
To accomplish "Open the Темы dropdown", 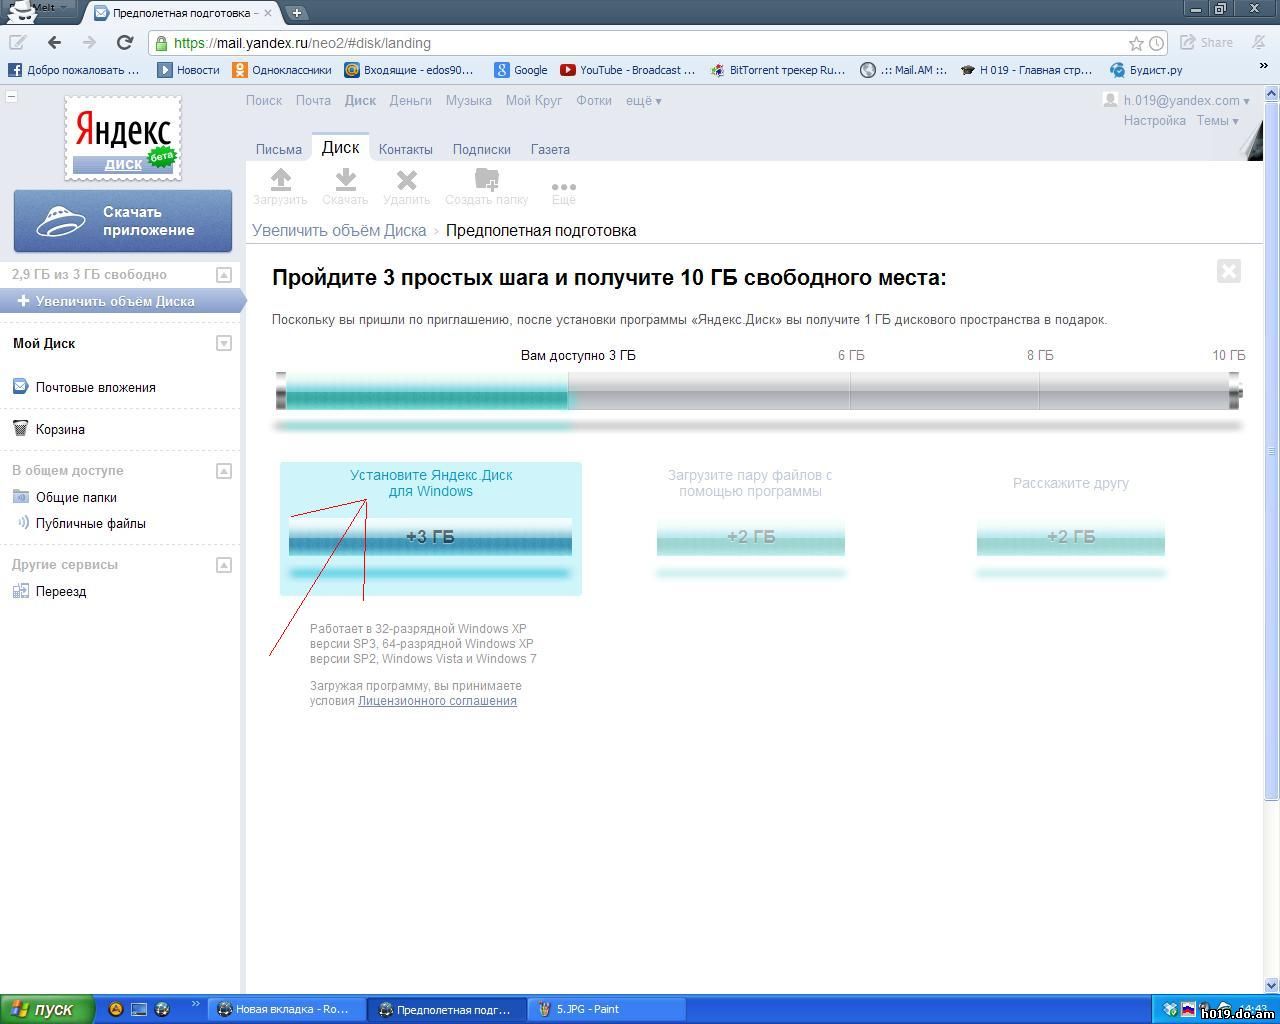I will 1217,120.
